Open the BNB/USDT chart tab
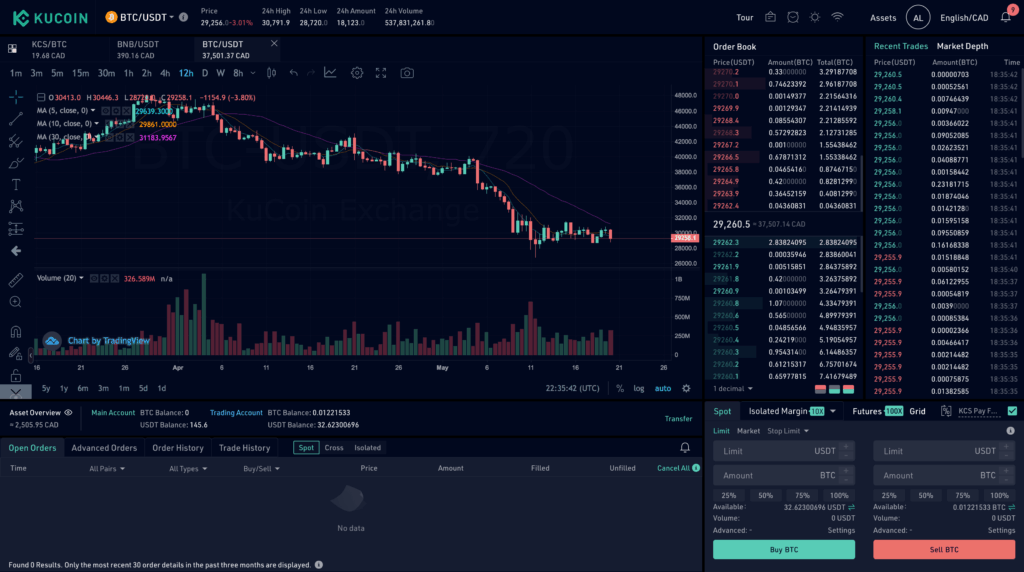Image resolution: width=1024 pixels, height=572 pixels. (138, 50)
